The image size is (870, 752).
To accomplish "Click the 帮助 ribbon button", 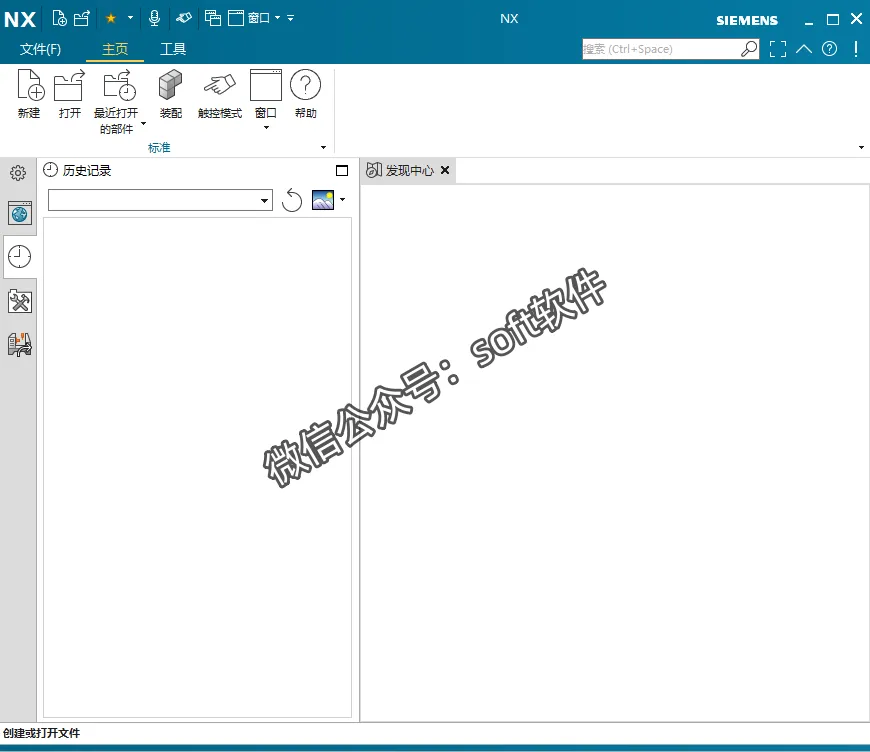I will [x=305, y=94].
